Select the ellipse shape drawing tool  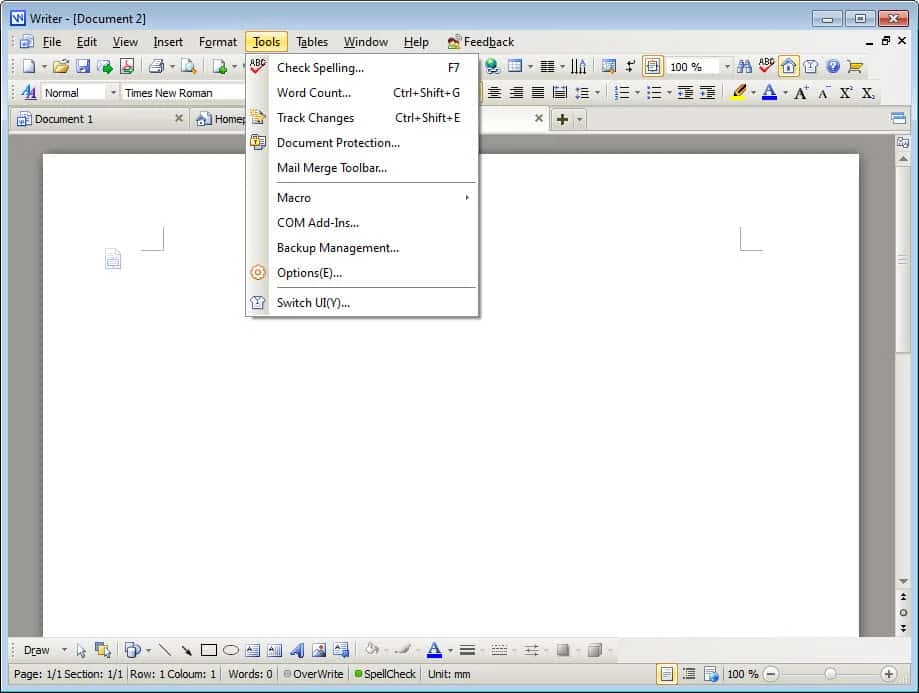(x=230, y=650)
